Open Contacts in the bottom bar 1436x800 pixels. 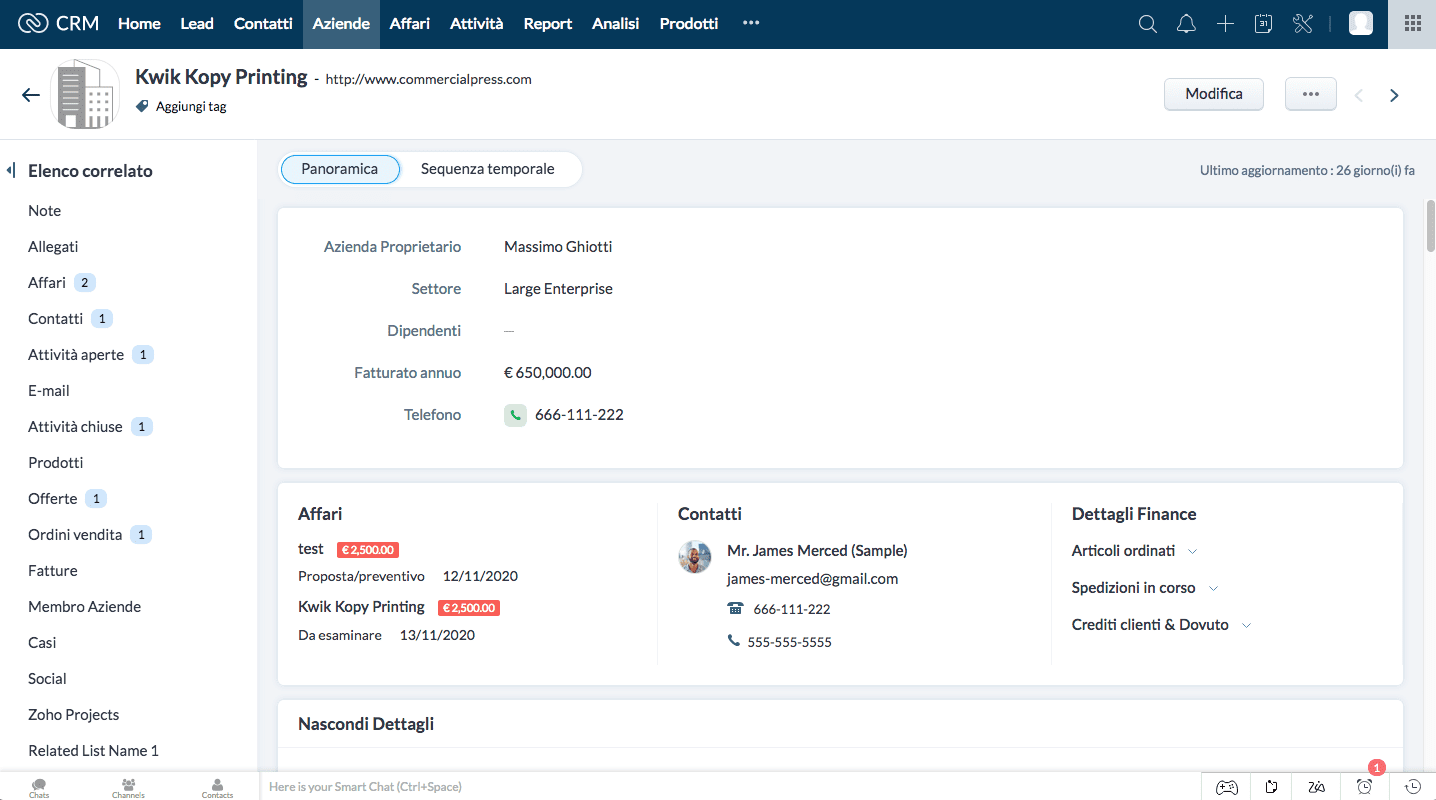tap(217, 787)
